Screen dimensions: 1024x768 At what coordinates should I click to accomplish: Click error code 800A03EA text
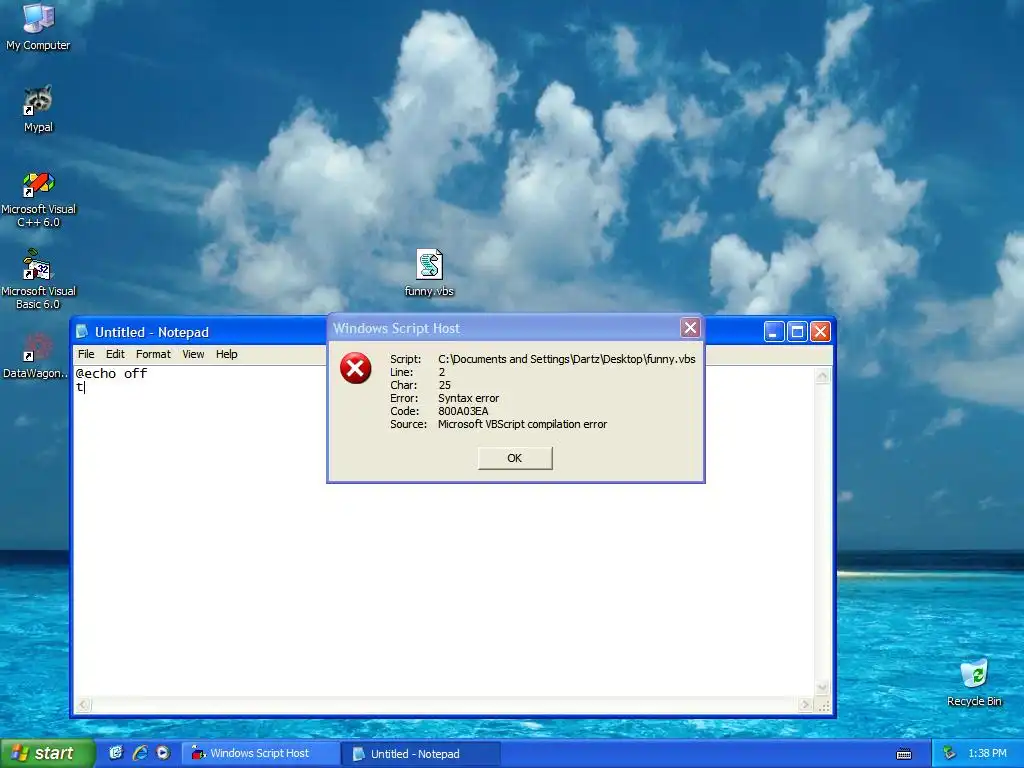(463, 411)
